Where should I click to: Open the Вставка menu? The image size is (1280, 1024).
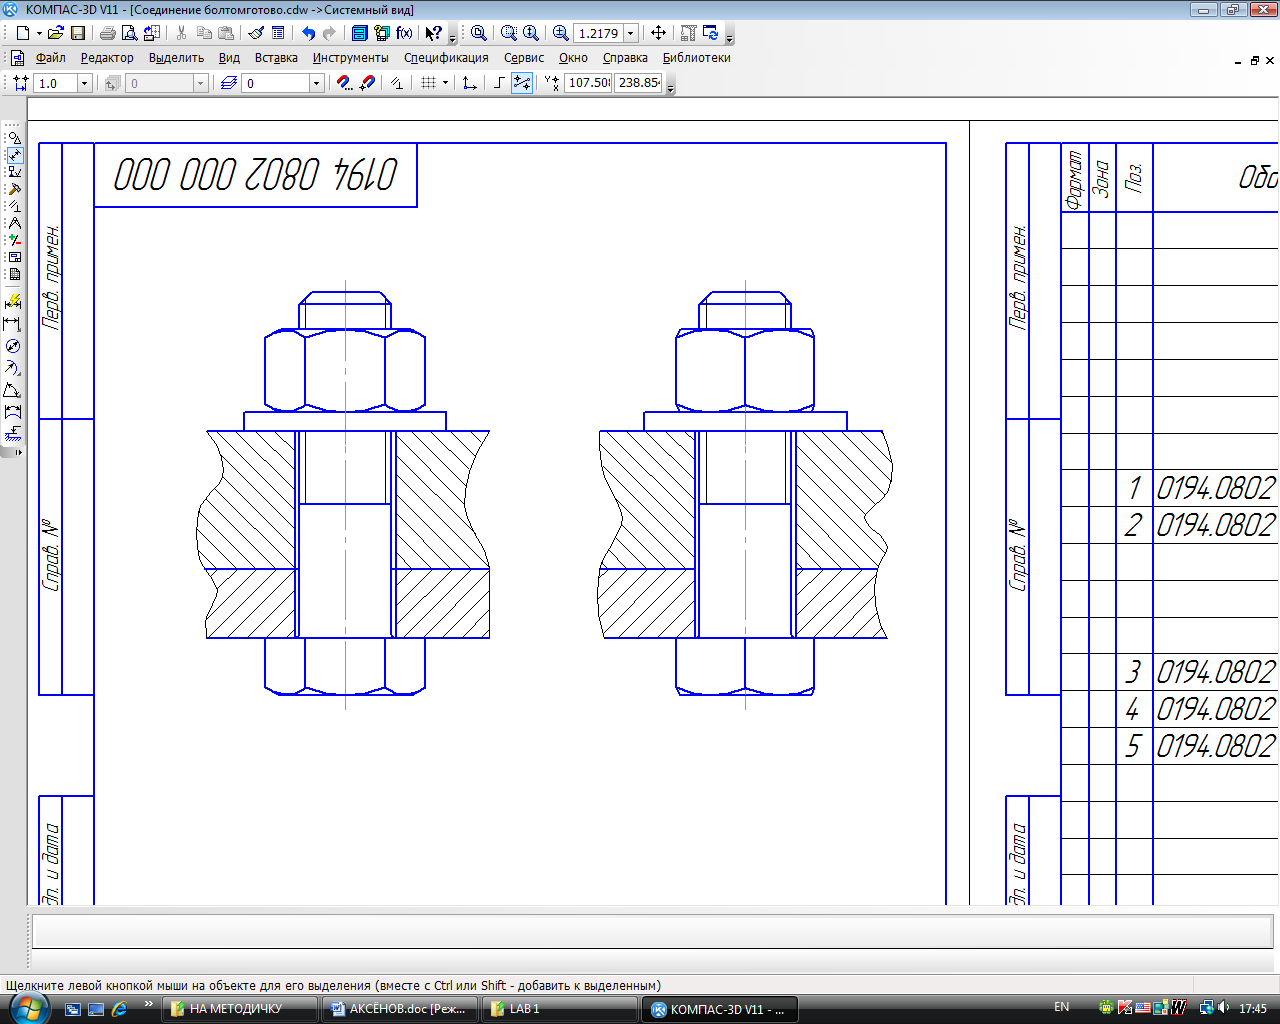276,58
